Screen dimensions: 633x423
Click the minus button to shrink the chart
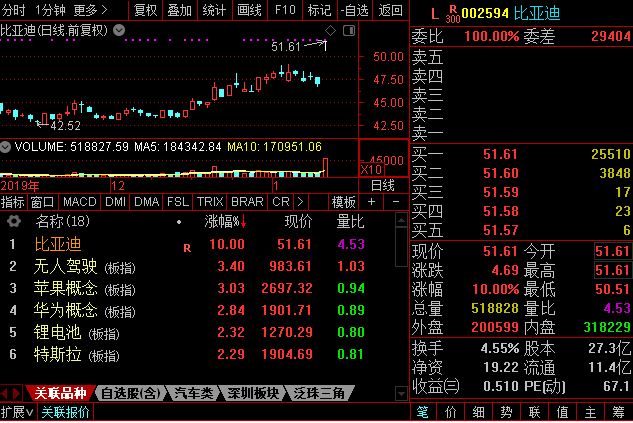pos(396,201)
